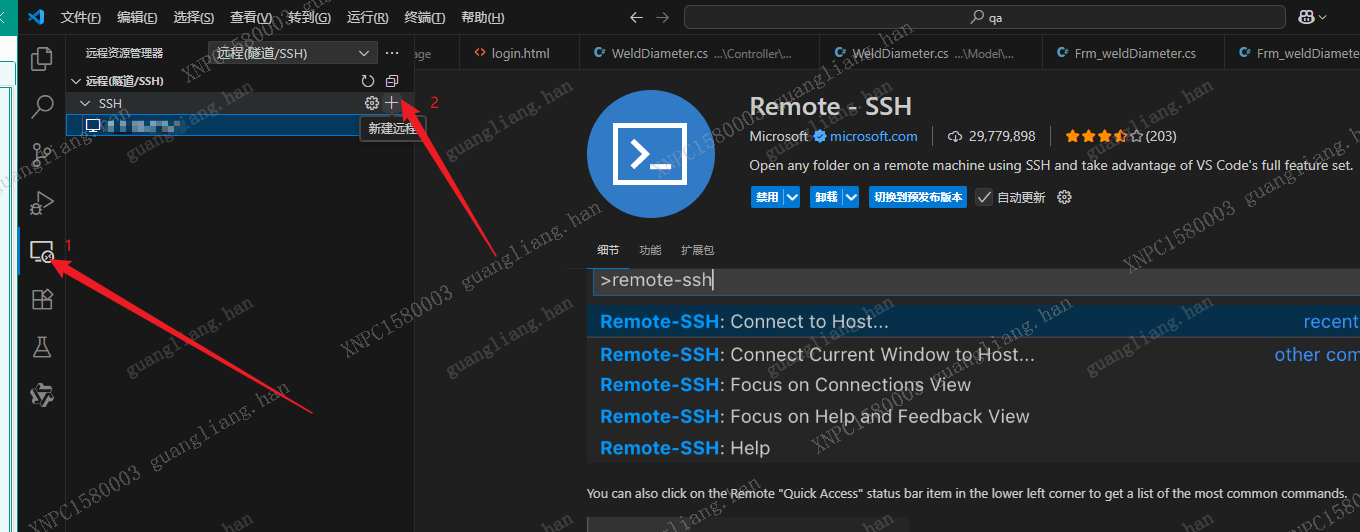Choose the Remote-SSH: Help command
This screenshot has height=532, width=1360.
685,448
